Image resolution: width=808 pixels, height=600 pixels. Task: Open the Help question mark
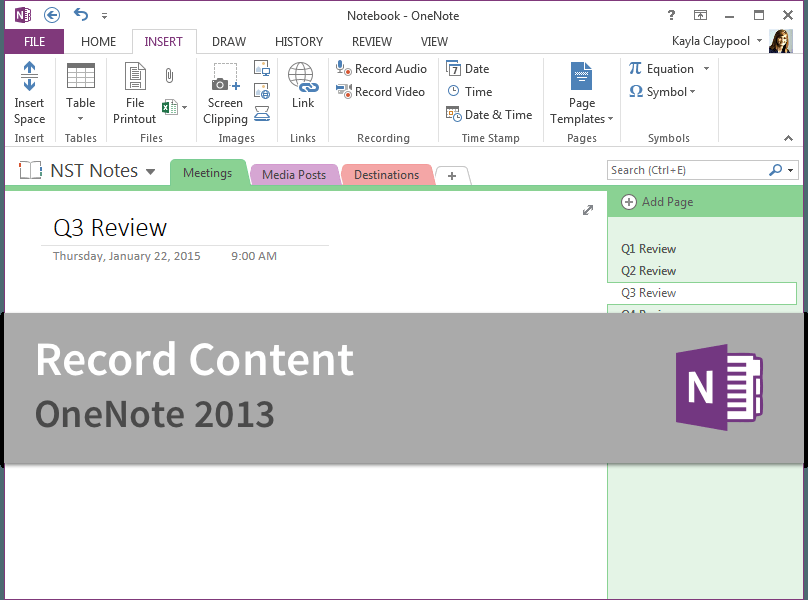tap(671, 15)
